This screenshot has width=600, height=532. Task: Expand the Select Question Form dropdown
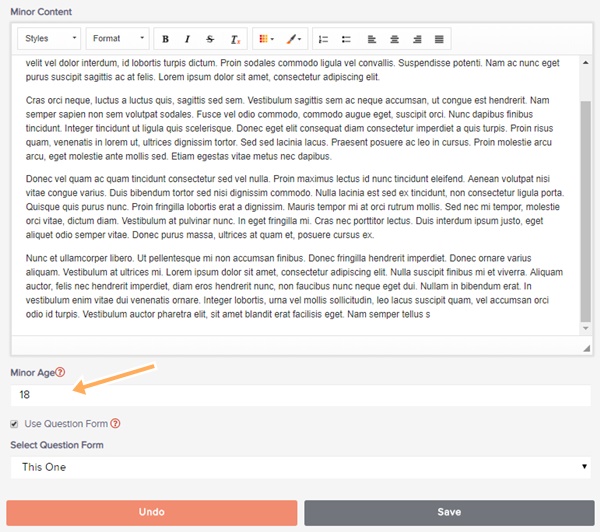(x=300, y=467)
